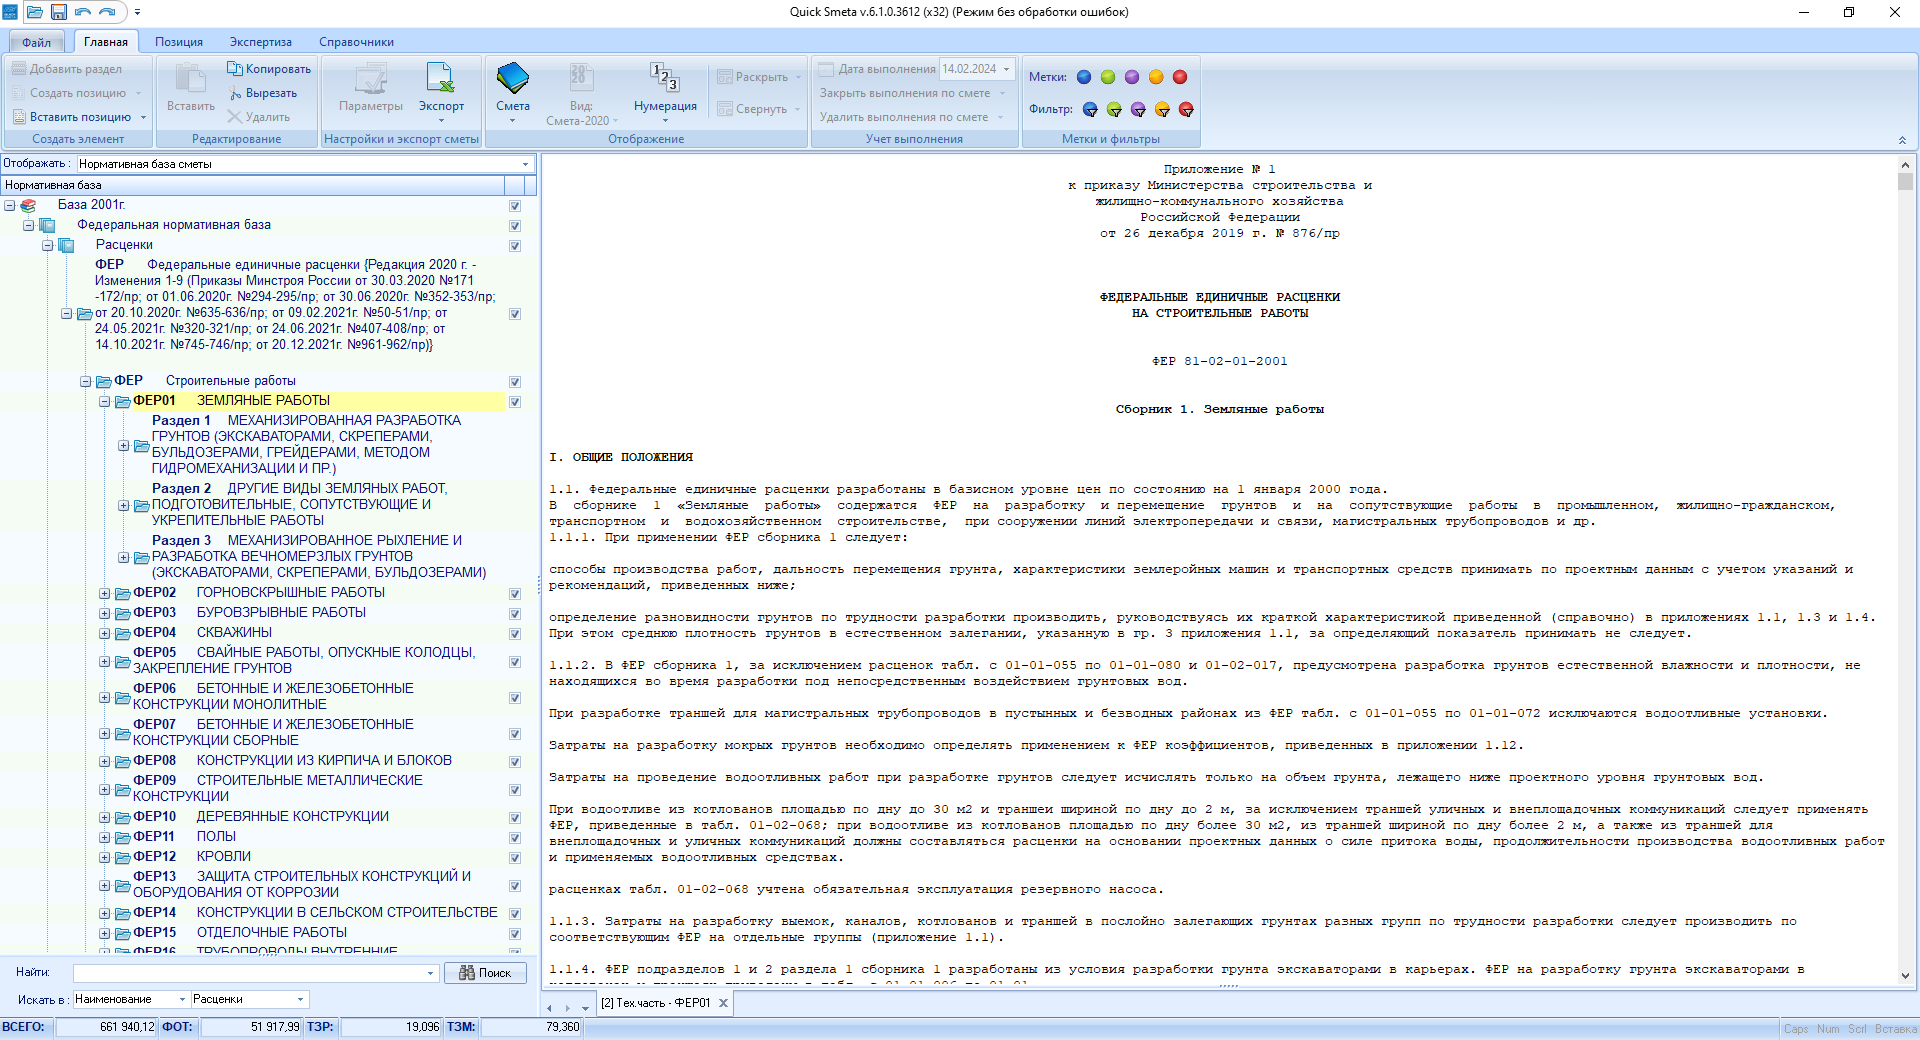
Task: Toggle checkbox for ФЕР11 ПОЛЫ
Action: [515, 838]
